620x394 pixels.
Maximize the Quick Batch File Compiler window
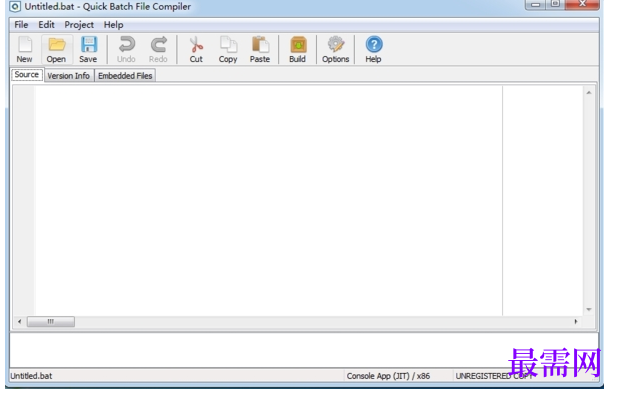(556, 4)
